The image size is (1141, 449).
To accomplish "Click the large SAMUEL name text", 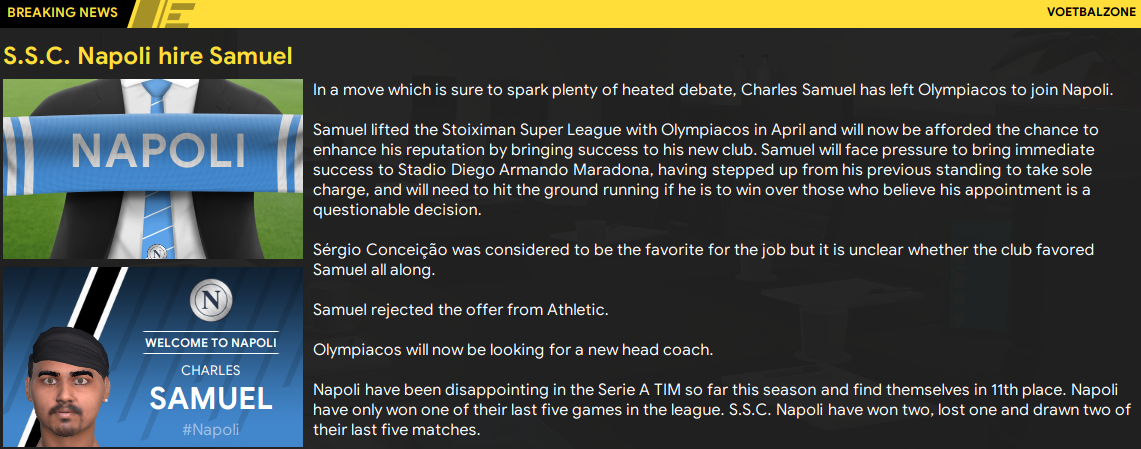I will click(210, 399).
